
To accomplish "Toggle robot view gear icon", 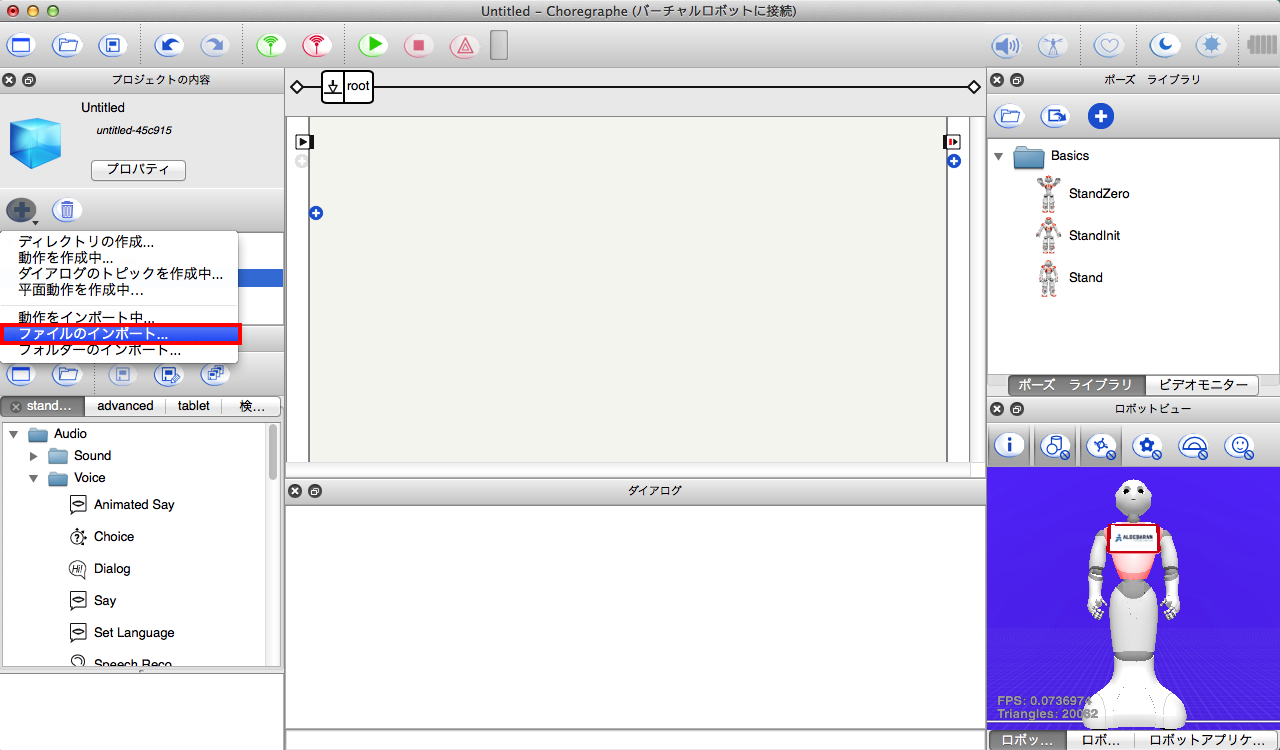I will pyautogui.click(x=1147, y=445).
